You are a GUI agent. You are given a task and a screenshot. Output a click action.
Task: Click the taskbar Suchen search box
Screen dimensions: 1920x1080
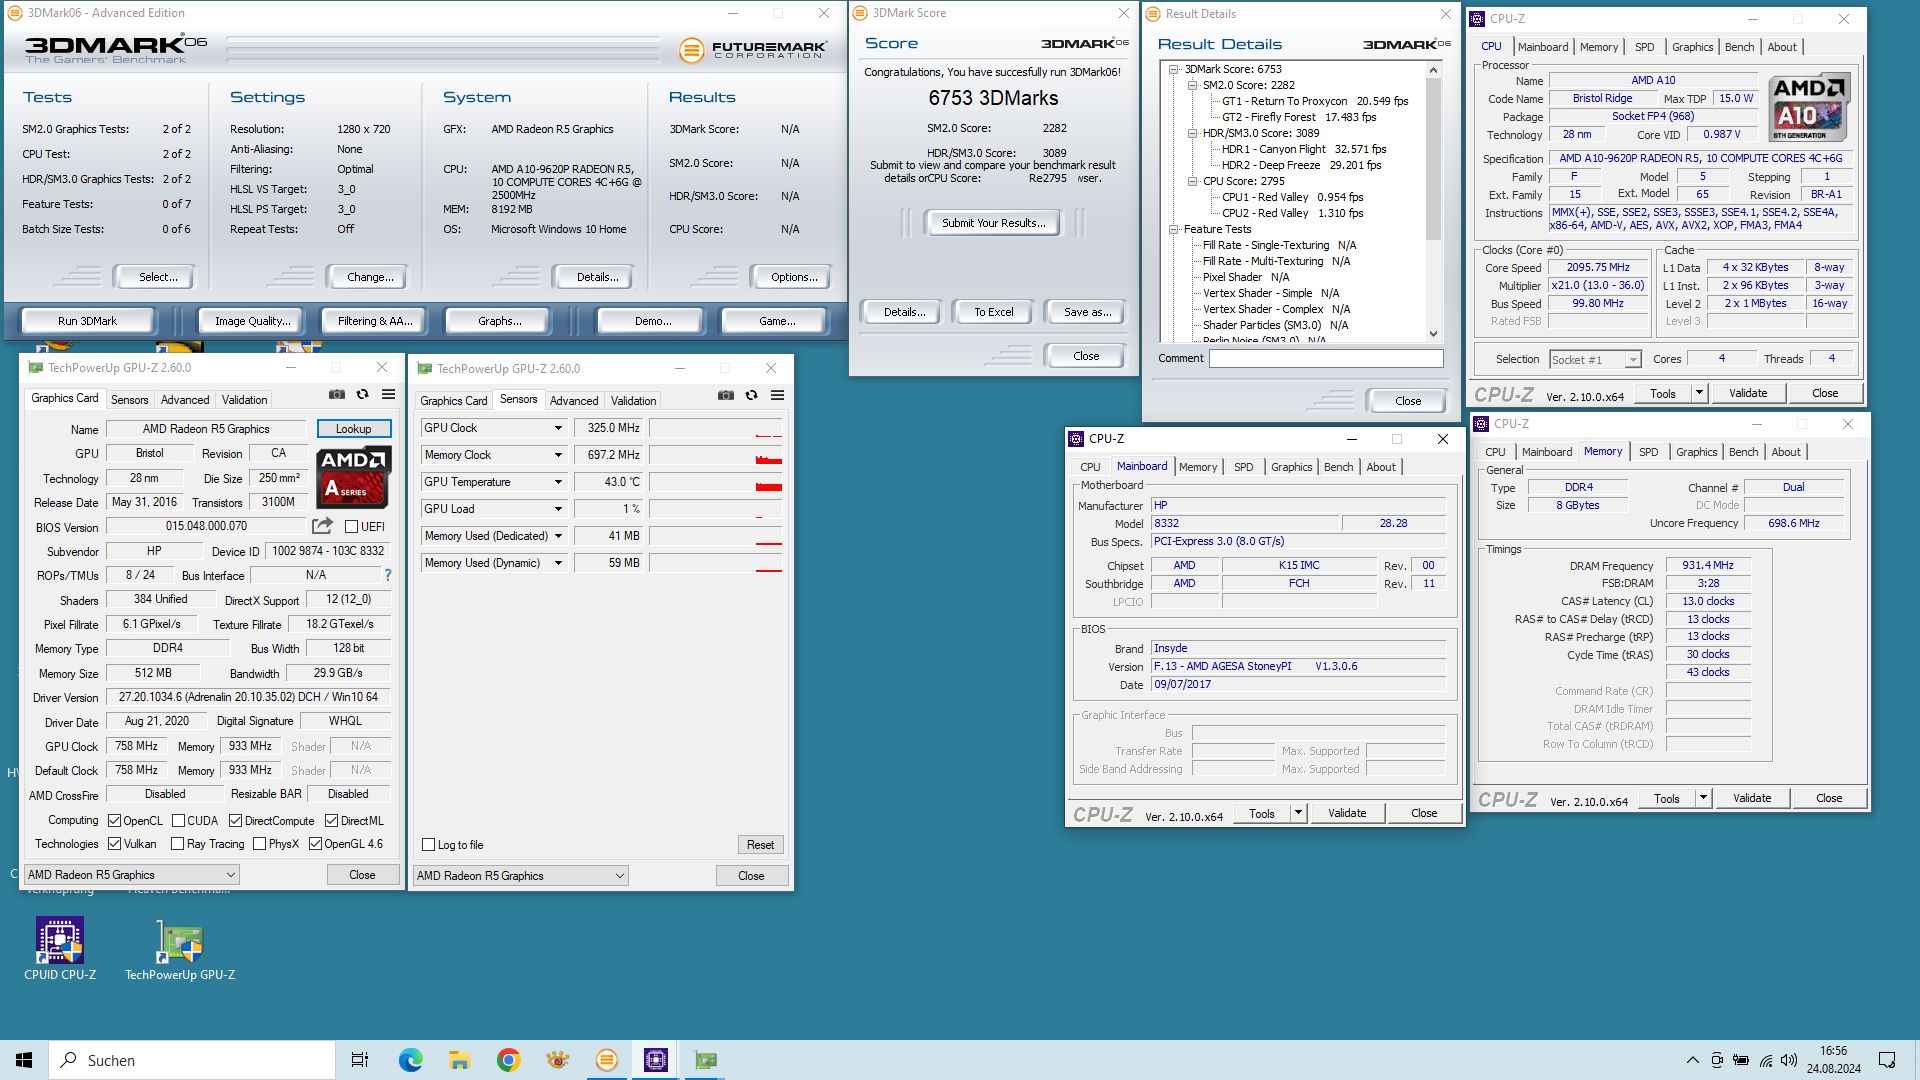click(192, 1060)
